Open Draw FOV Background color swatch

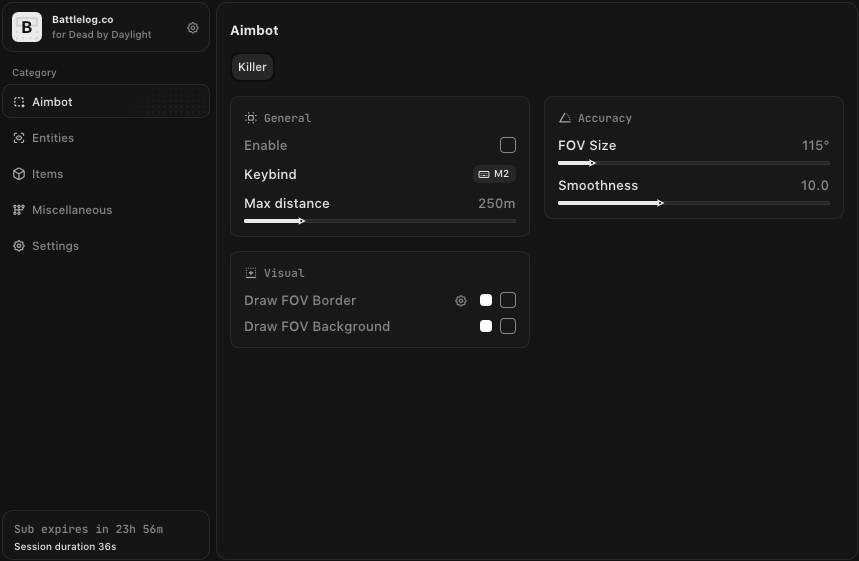486,326
